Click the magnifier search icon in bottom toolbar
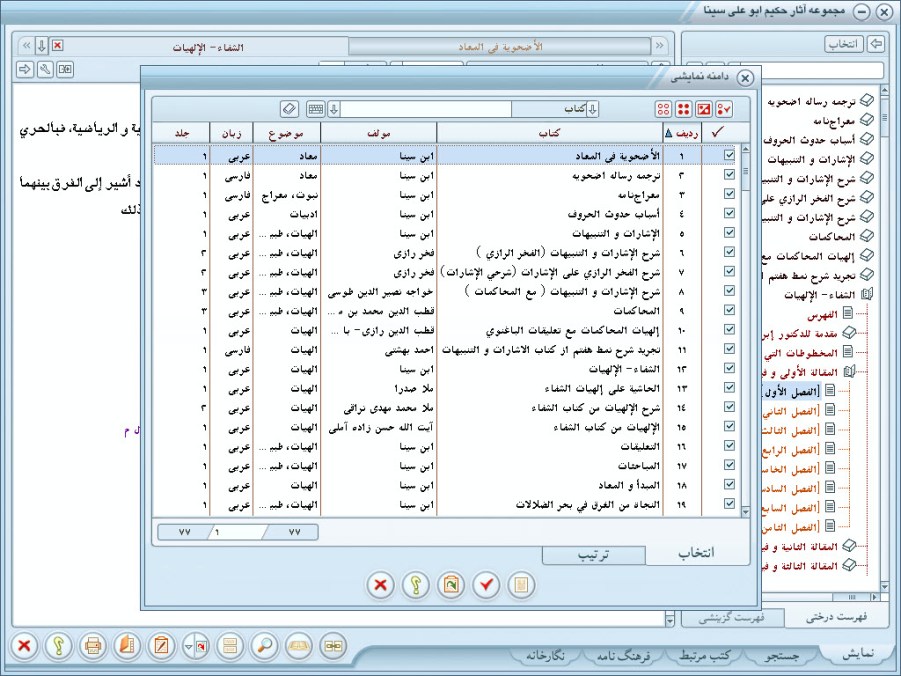Screen dimensions: 901x676 pos(265,645)
